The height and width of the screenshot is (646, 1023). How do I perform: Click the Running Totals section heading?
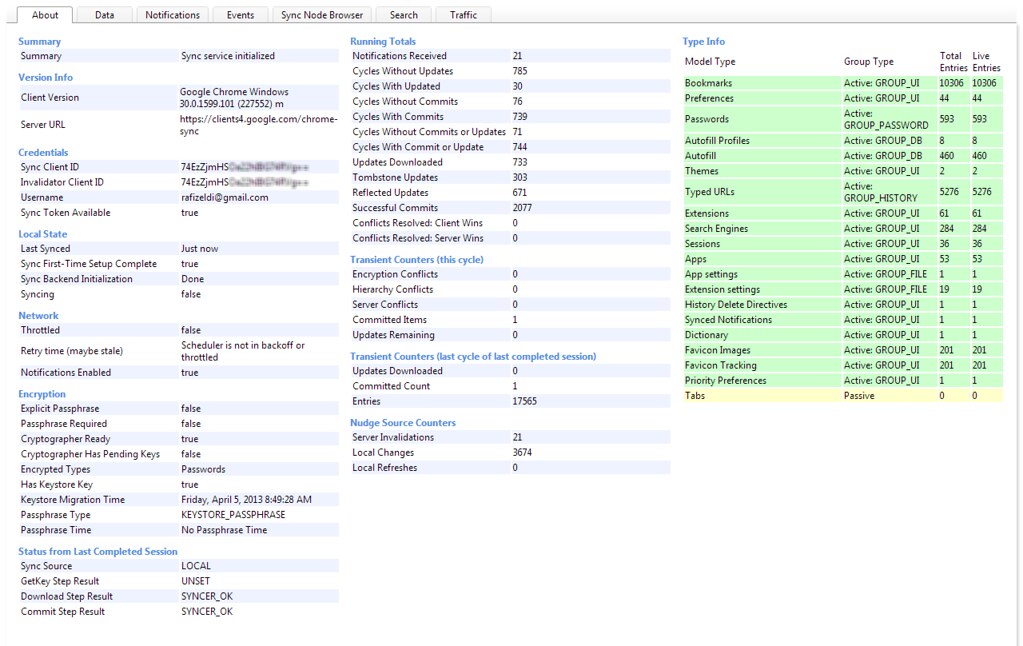(x=382, y=42)
